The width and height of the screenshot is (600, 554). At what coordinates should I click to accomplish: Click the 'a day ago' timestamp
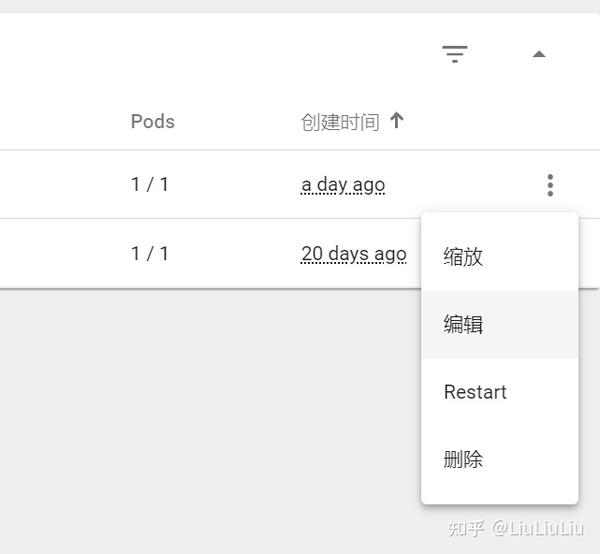343,185
